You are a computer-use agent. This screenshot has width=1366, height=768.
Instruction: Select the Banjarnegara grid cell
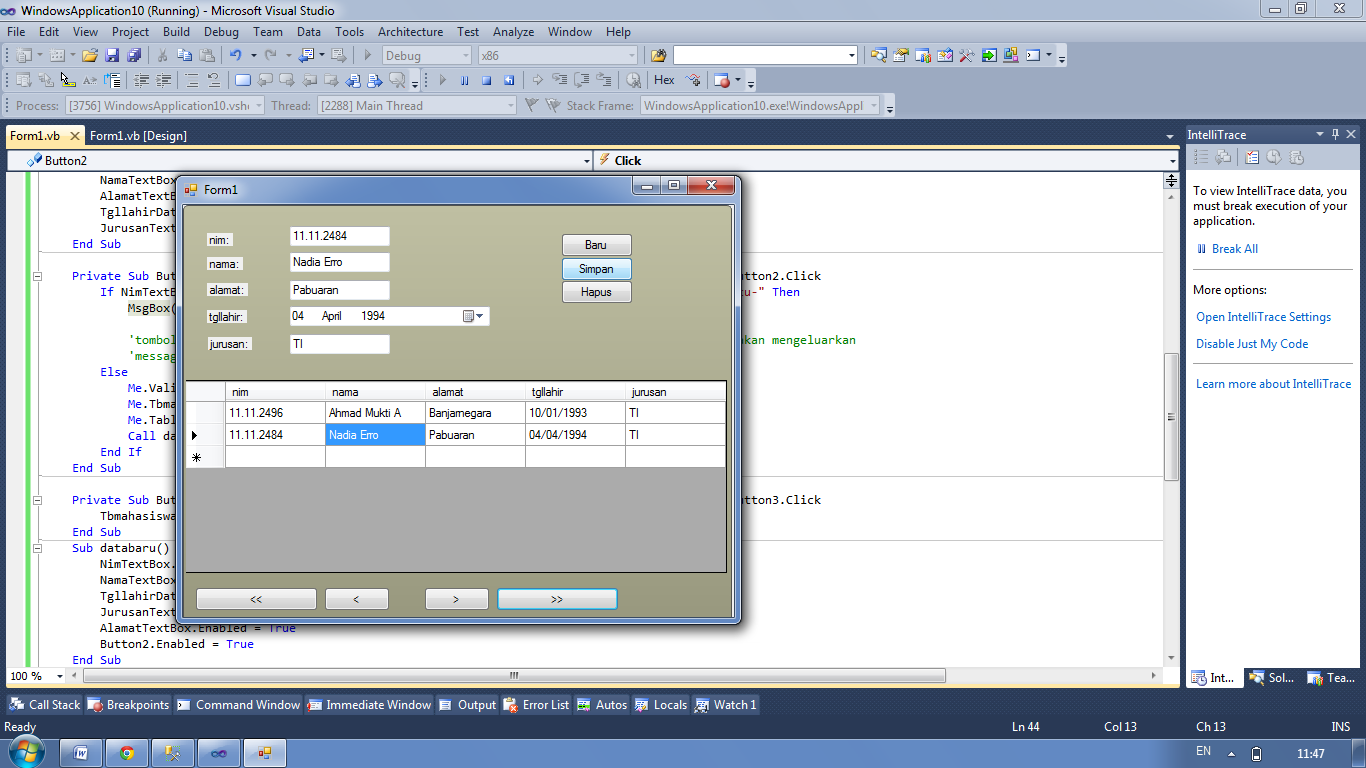(x=475, y=413)
